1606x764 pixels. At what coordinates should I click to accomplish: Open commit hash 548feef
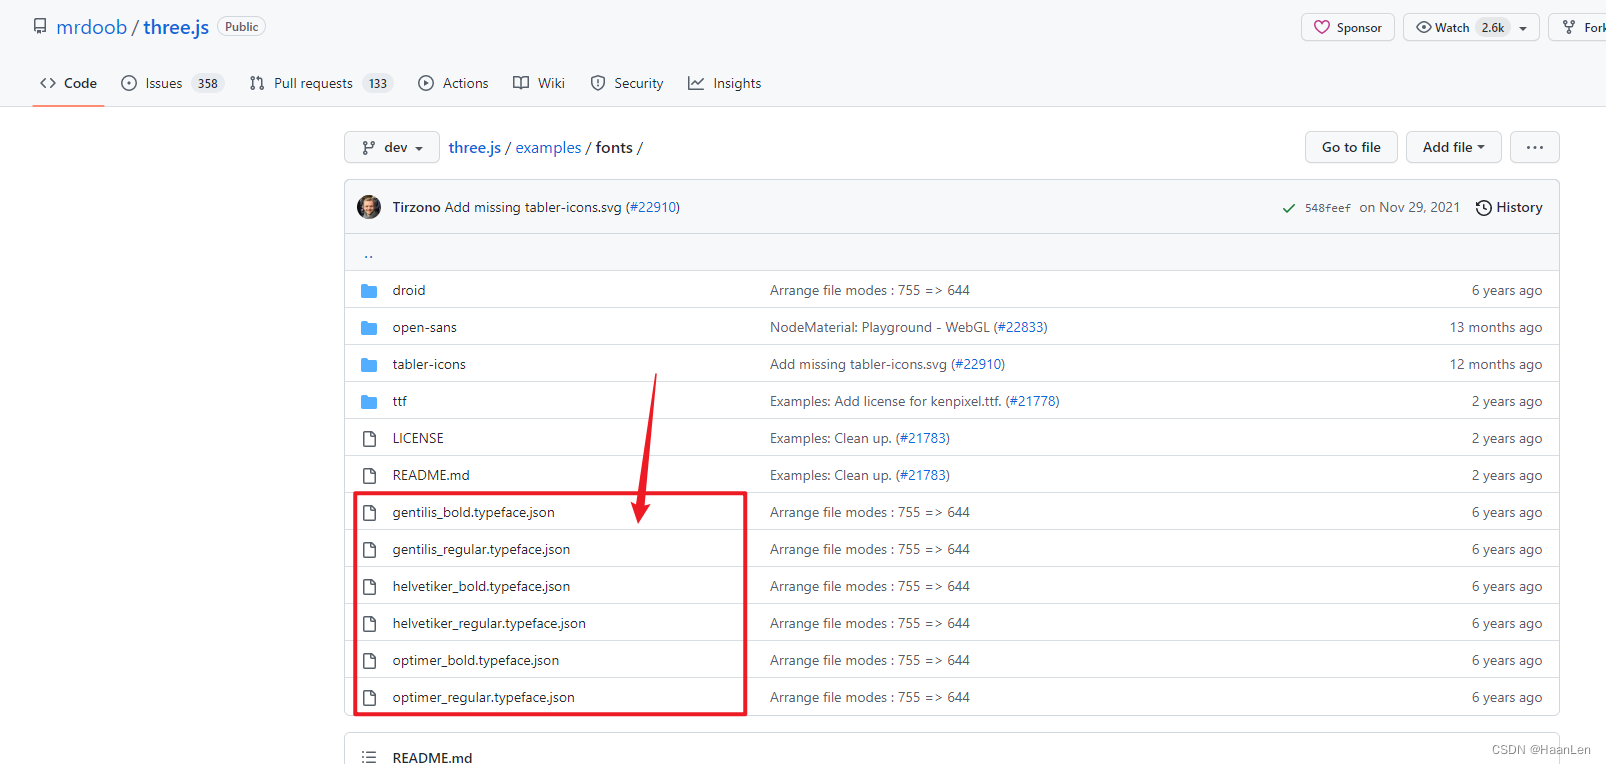pyautogui.click(x=1327, y=208)
